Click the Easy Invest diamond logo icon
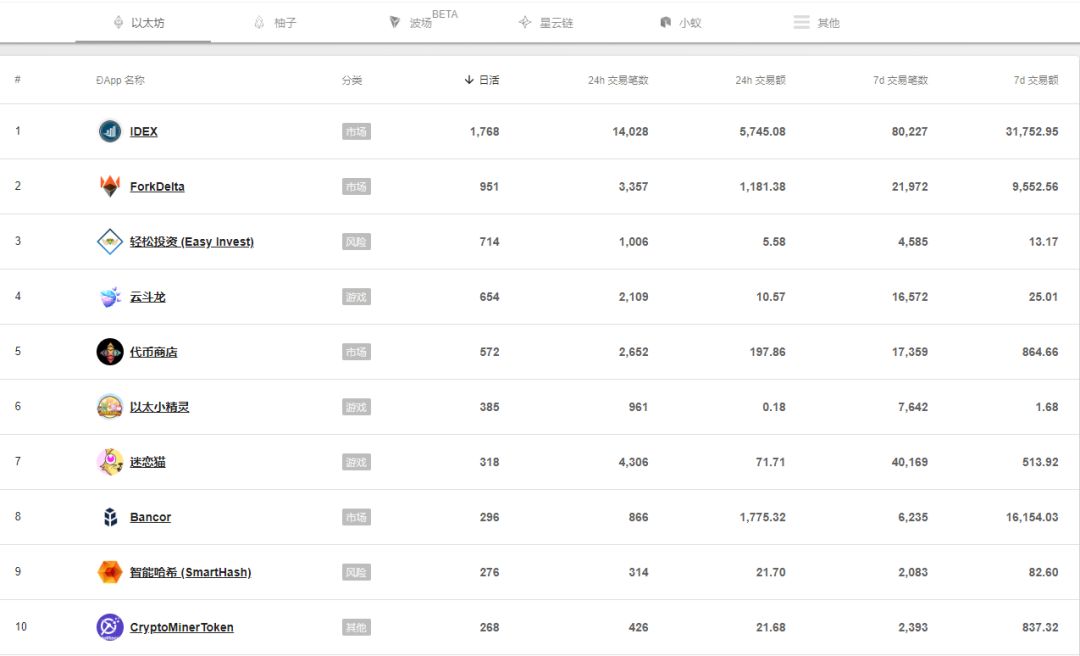Viewport: 1080px width, 656px height. (x=110, y=241)
